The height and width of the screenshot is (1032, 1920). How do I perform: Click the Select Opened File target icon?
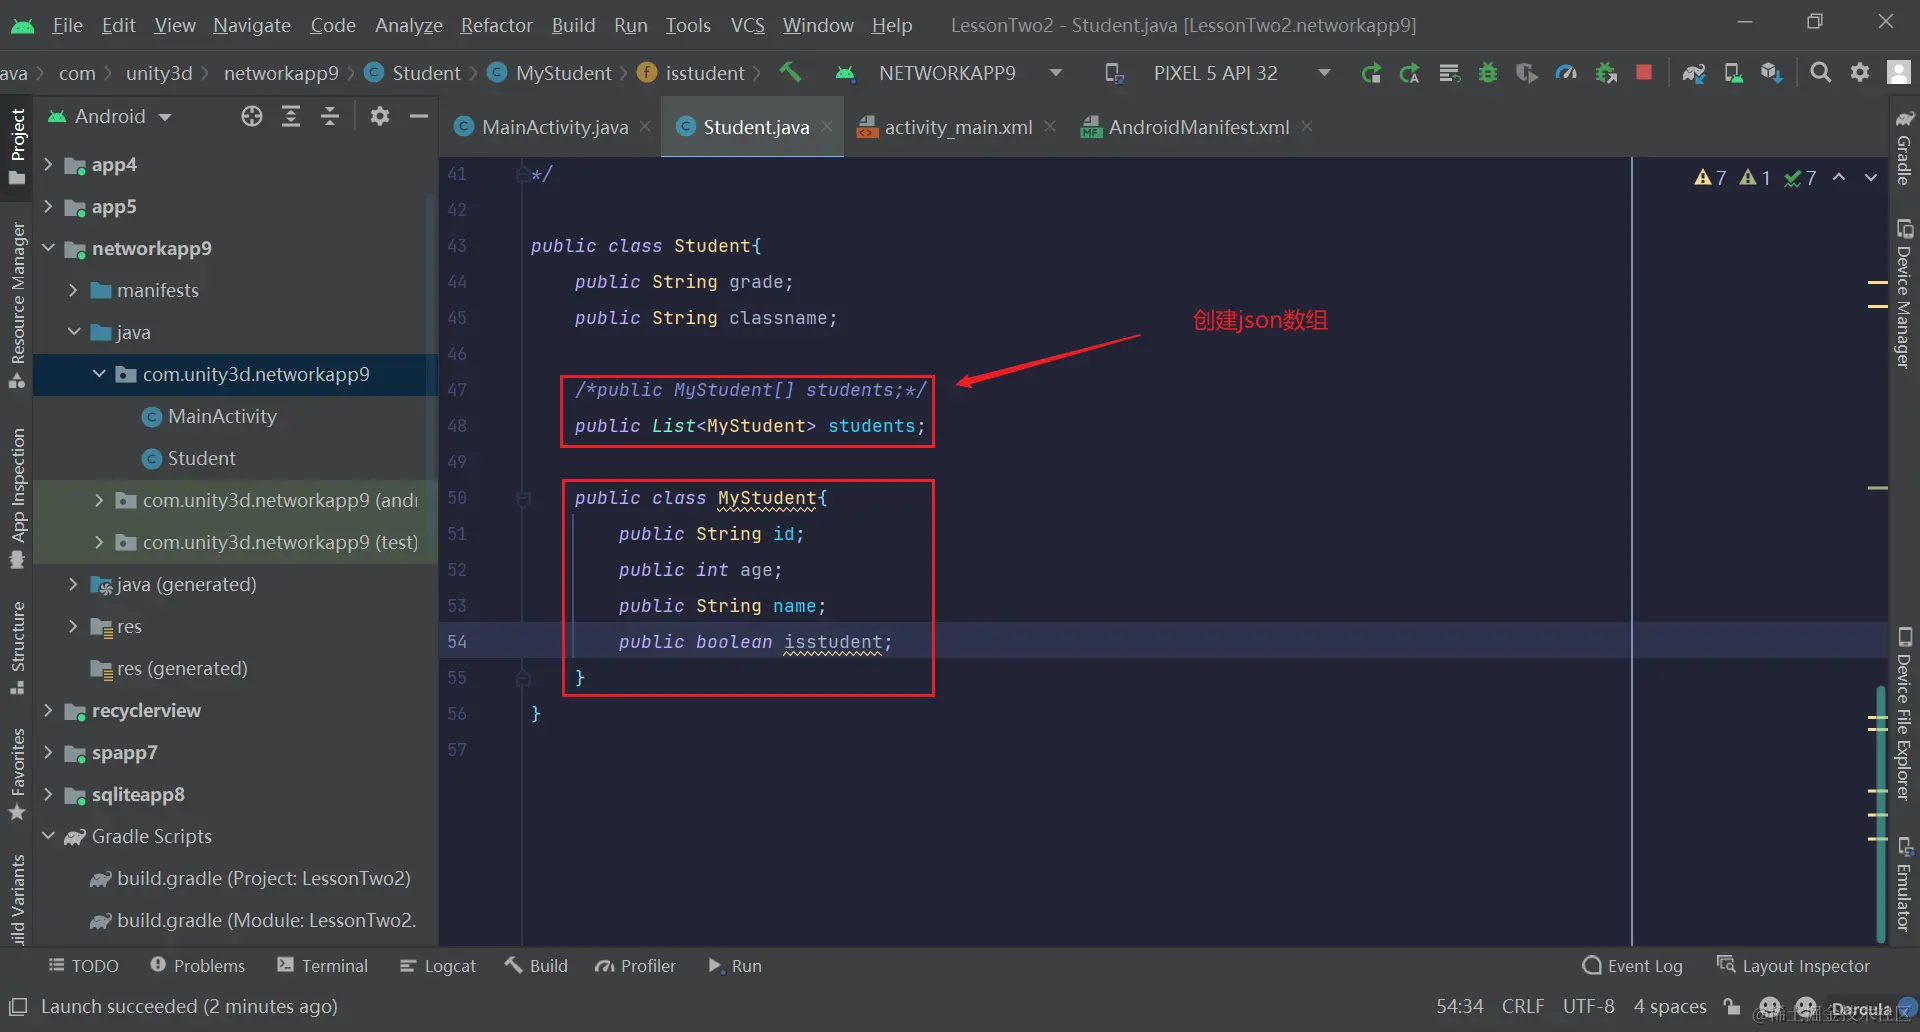click(x=252, y=117)
